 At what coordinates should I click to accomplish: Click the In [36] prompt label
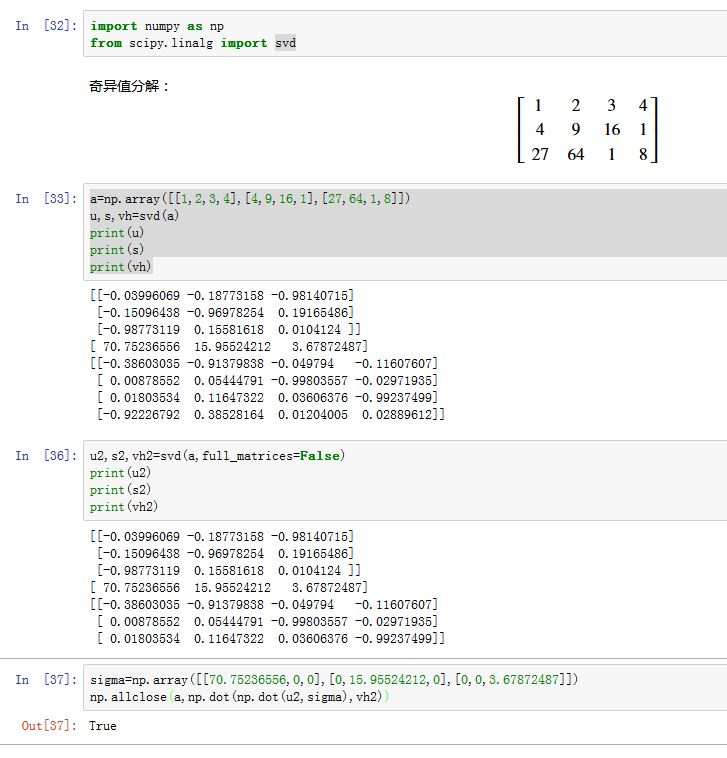[45, 456]
